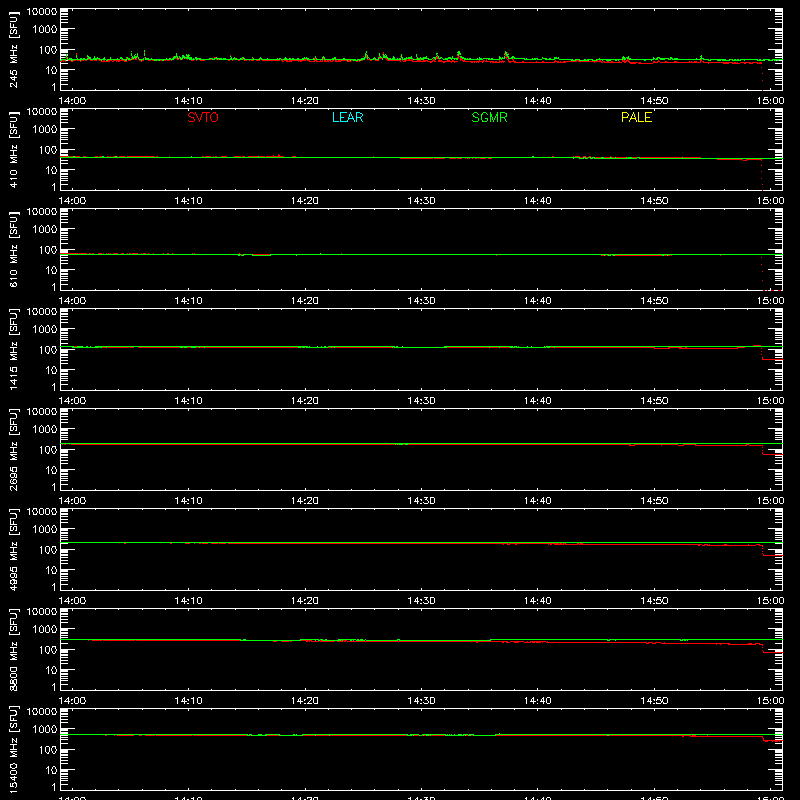Click the 1000 y-axis value on 4995 MHz plot
This screenshot has width=800, height=800.
pos(45,530)
